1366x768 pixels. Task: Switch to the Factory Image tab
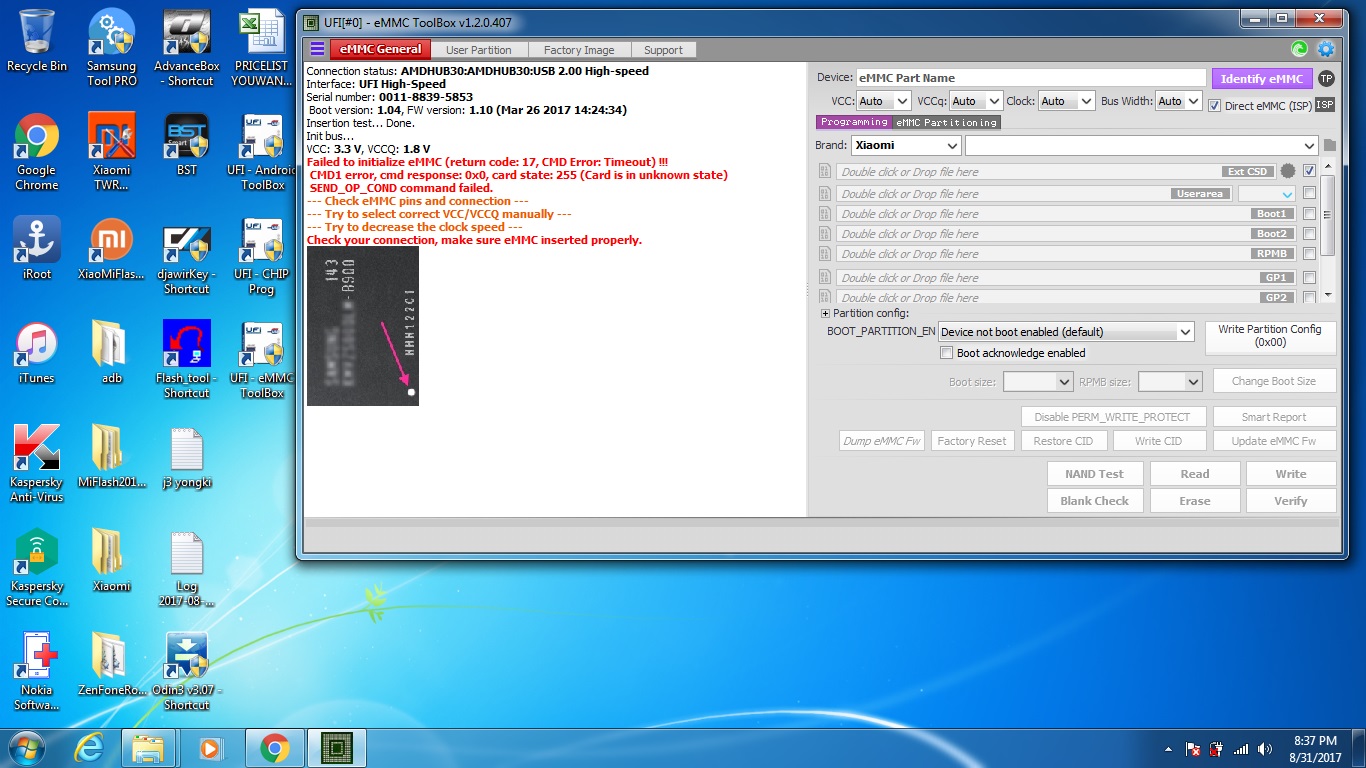click(578, 50)
